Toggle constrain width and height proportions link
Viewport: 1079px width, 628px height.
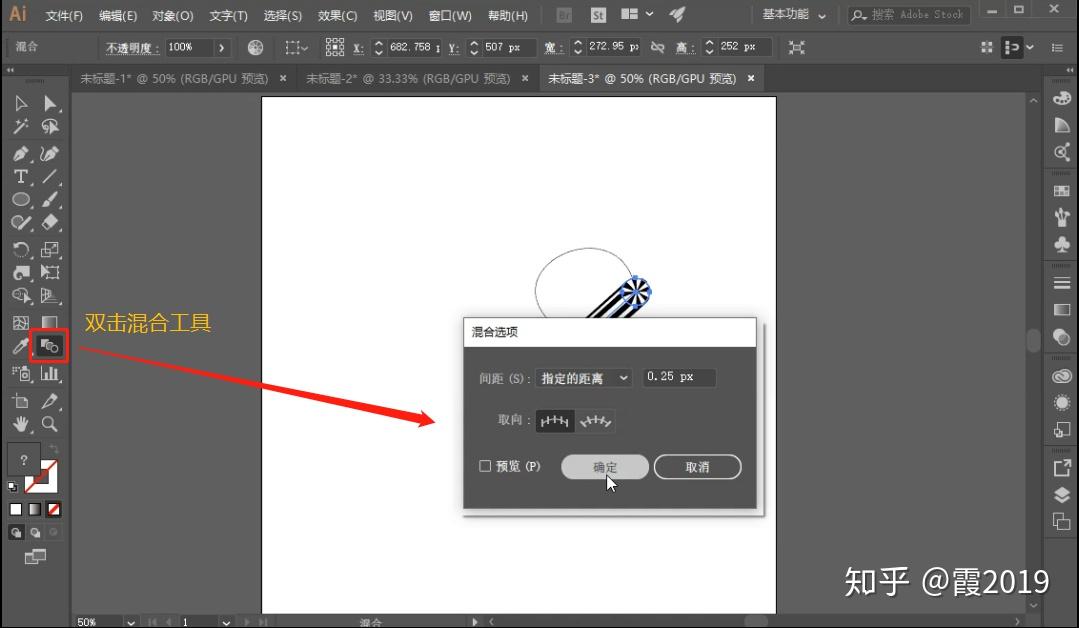pyautogui.click(x=658, y=47)
